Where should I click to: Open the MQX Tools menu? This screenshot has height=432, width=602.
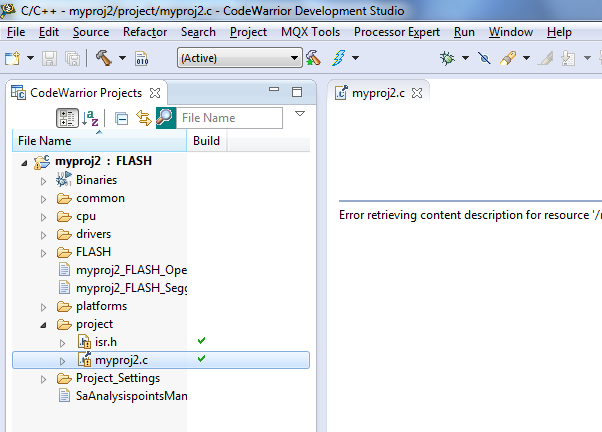(310, 32)
